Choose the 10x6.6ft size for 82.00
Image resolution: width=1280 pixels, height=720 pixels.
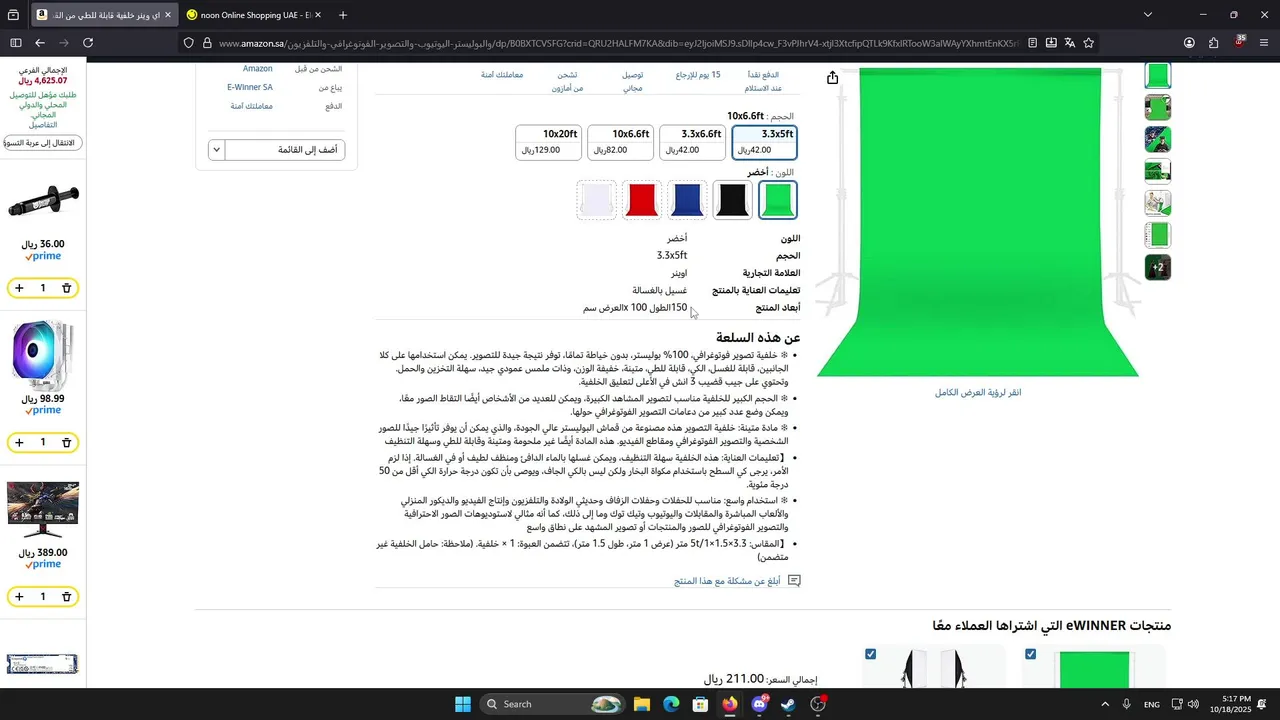click(x=621, y=142)
